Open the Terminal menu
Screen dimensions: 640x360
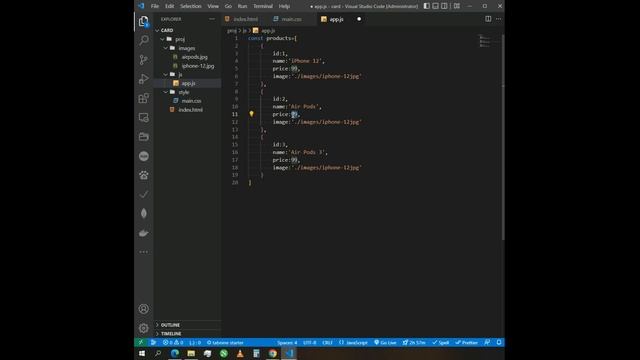(x=263, y=6)
